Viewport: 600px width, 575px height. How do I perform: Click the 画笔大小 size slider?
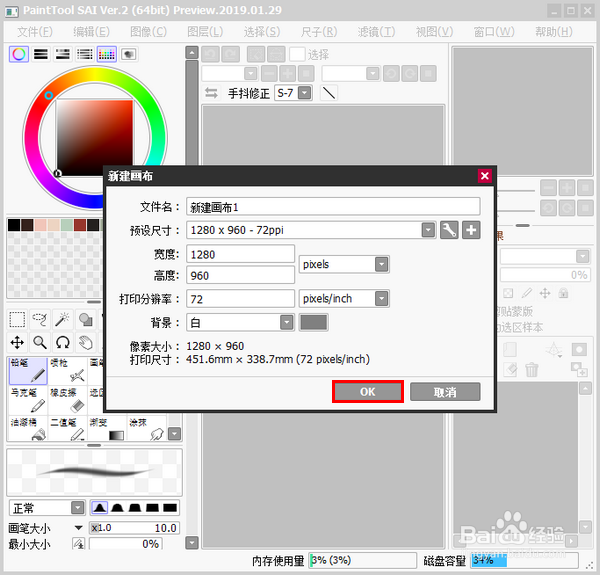click(134, 528)
